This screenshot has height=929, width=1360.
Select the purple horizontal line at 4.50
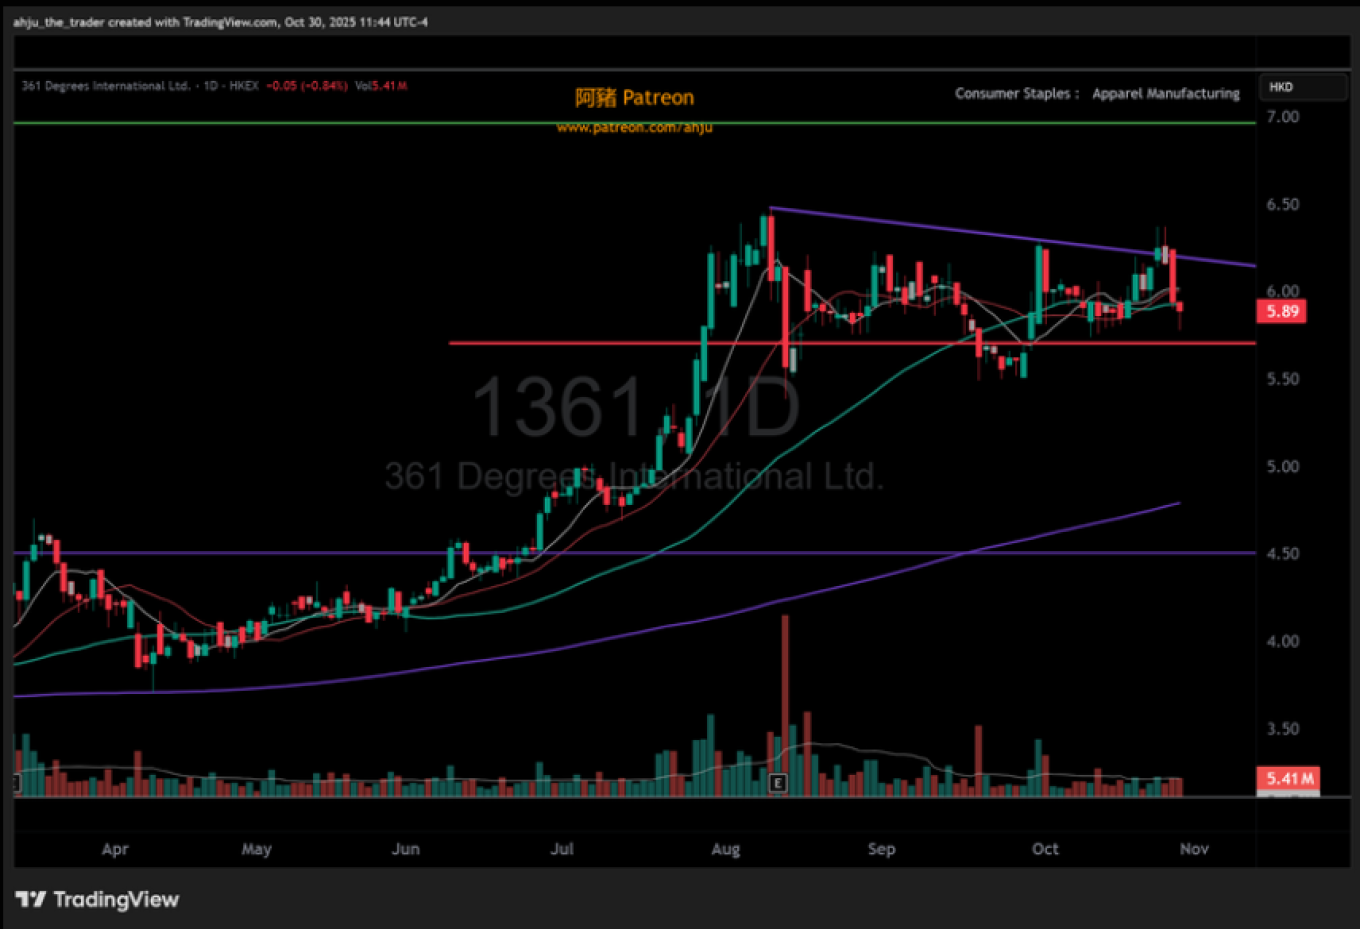(x=300, y=553)
